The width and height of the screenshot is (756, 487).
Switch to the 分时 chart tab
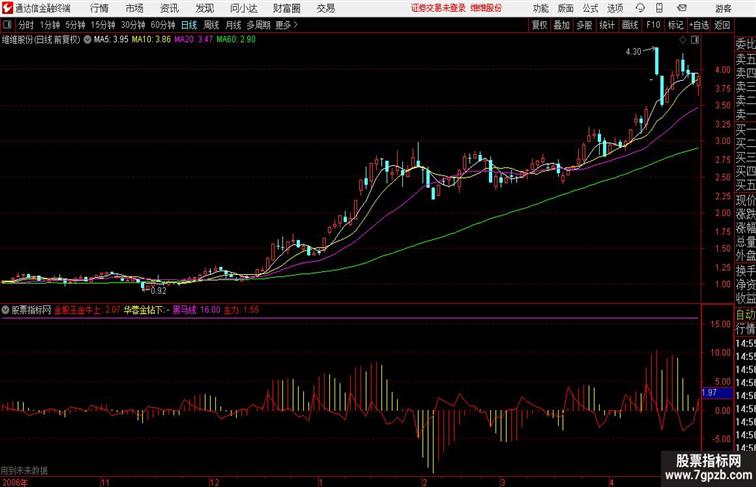(26, 25)
